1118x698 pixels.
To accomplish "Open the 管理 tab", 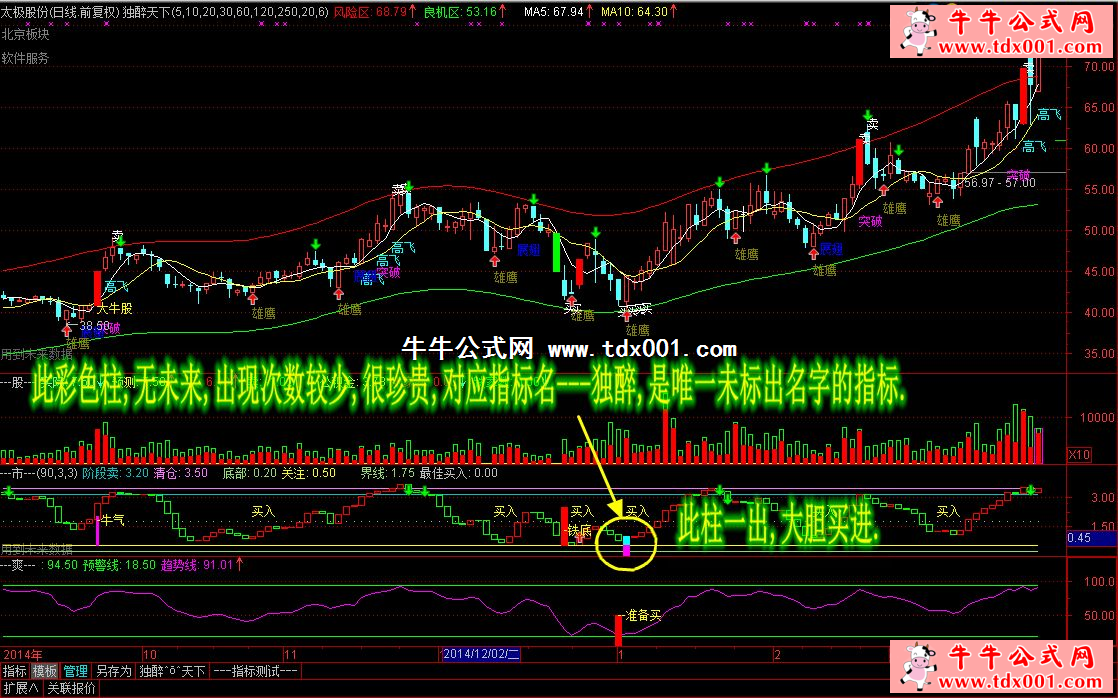I will [76, 671].
